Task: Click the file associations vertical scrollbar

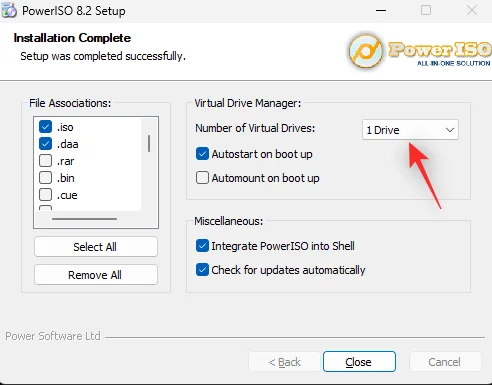Action: [149, 144]
